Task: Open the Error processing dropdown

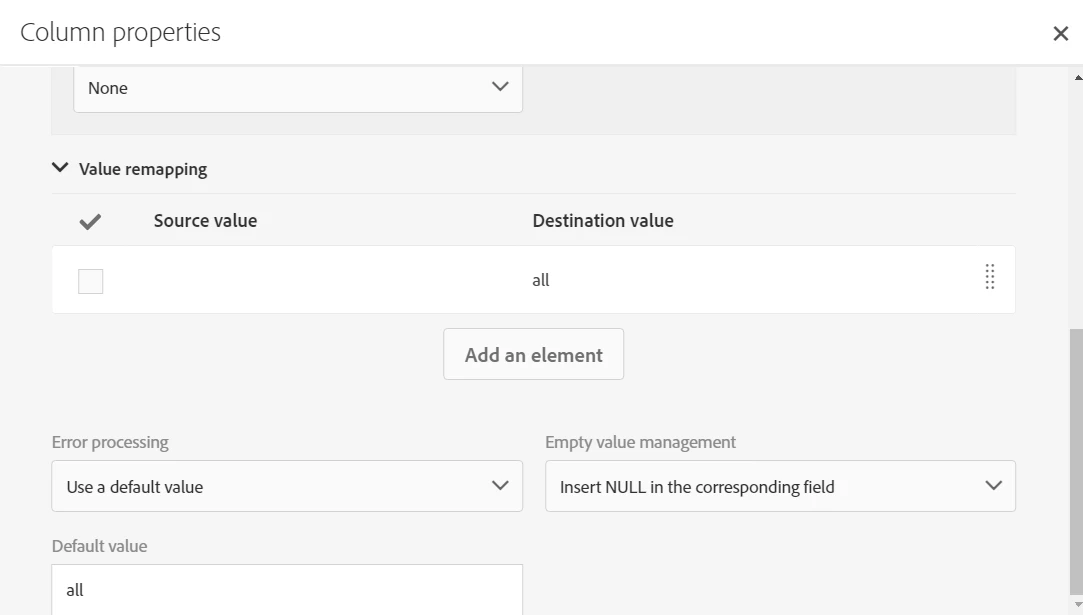Action: coord(287,487)
